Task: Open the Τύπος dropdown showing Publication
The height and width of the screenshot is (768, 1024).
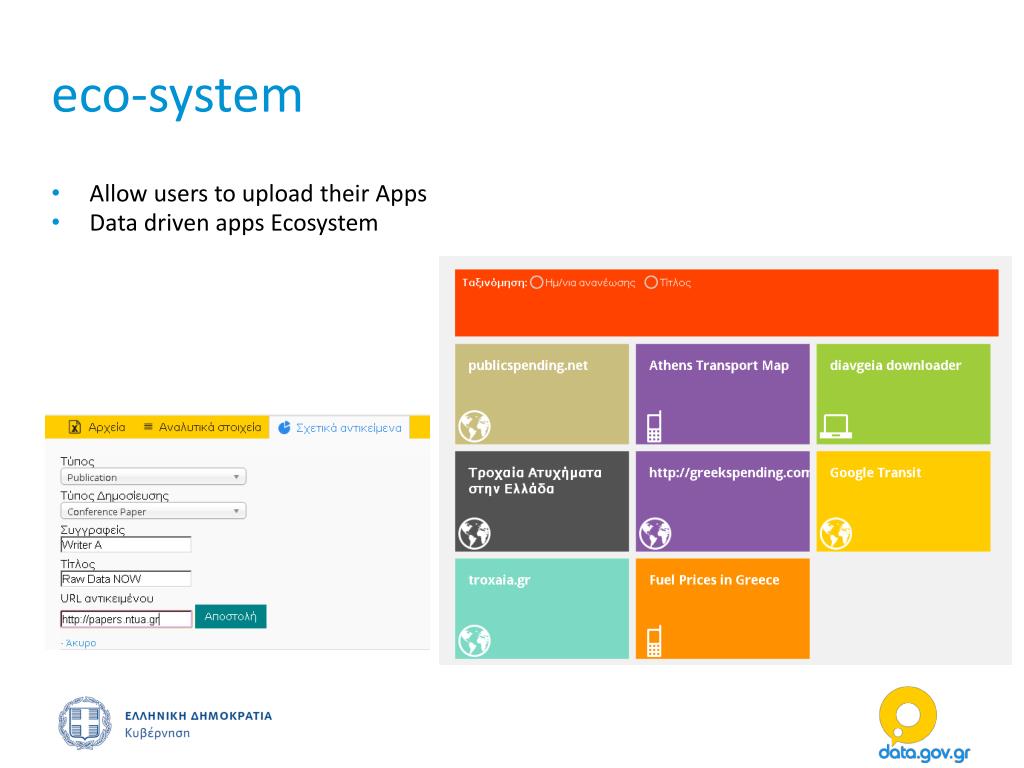Action: (x=153, y=477)
